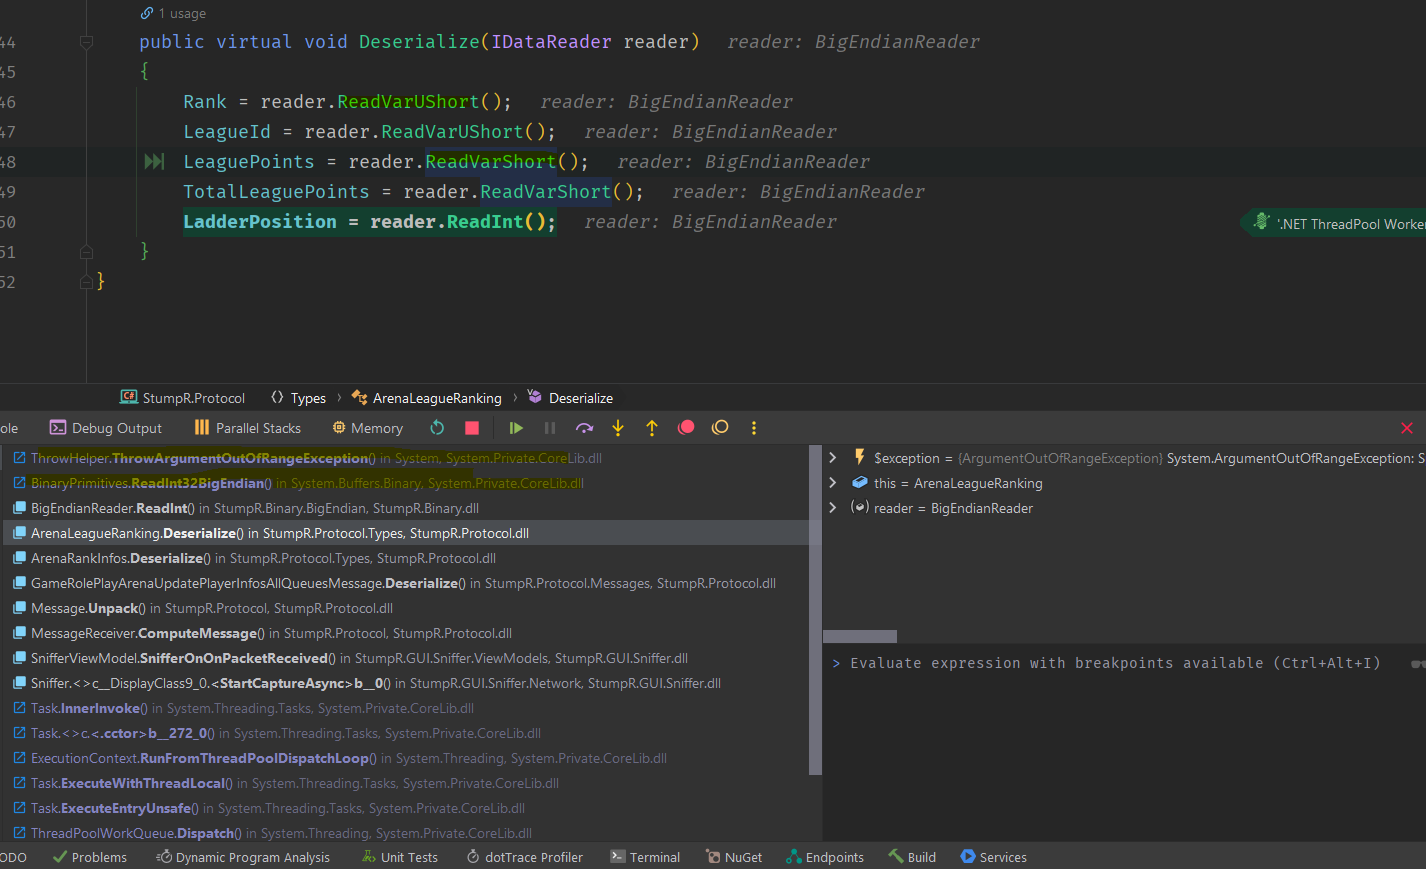Expand the 'this' ArenaLeagueRanking variable
This screenshot has width=1426, height=869.
pos(832,483)
